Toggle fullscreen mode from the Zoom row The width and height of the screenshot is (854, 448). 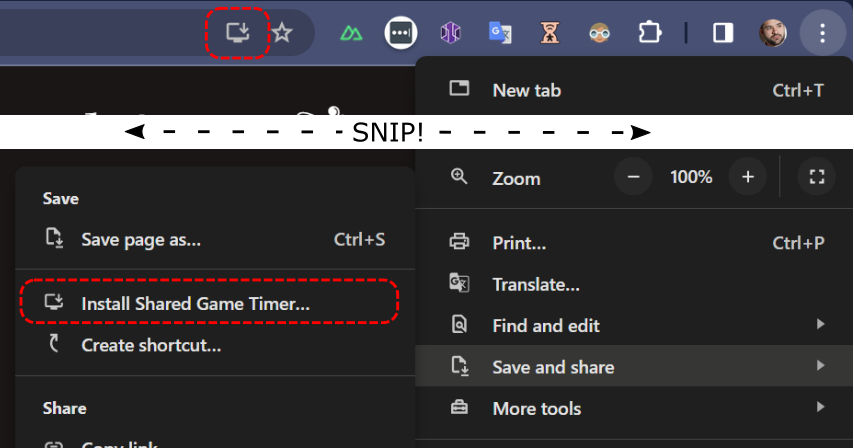[816, 177]
